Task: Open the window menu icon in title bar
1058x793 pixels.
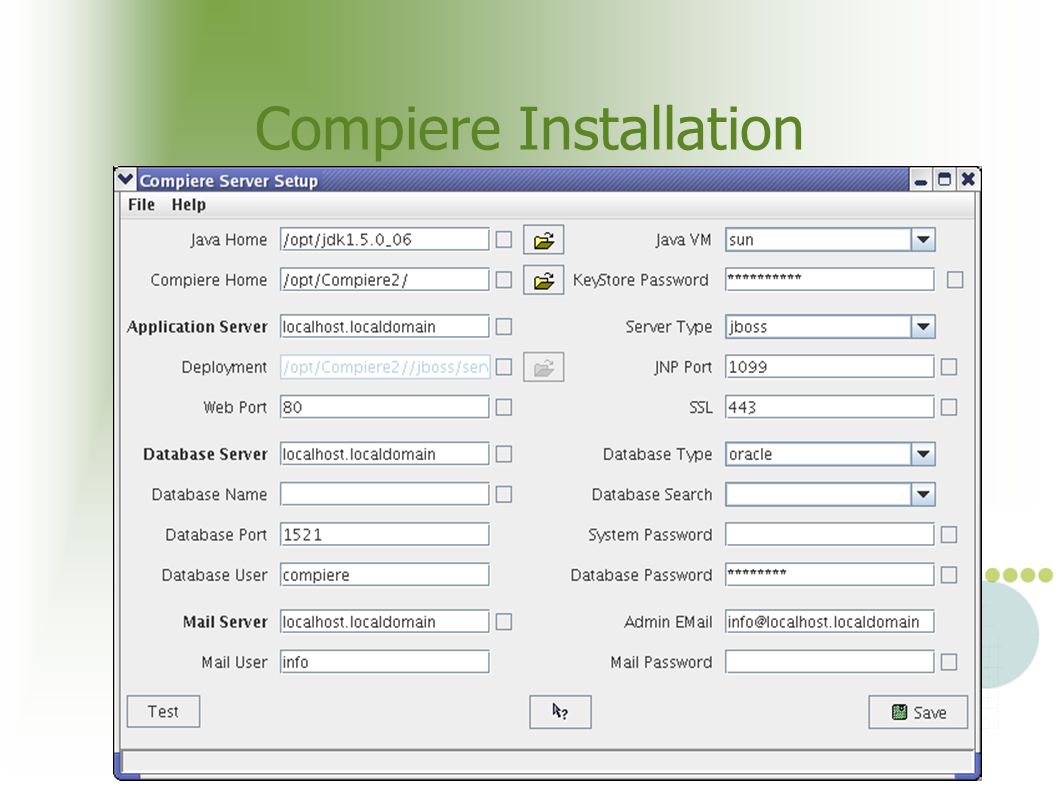Action: click(x=126, y=180)
